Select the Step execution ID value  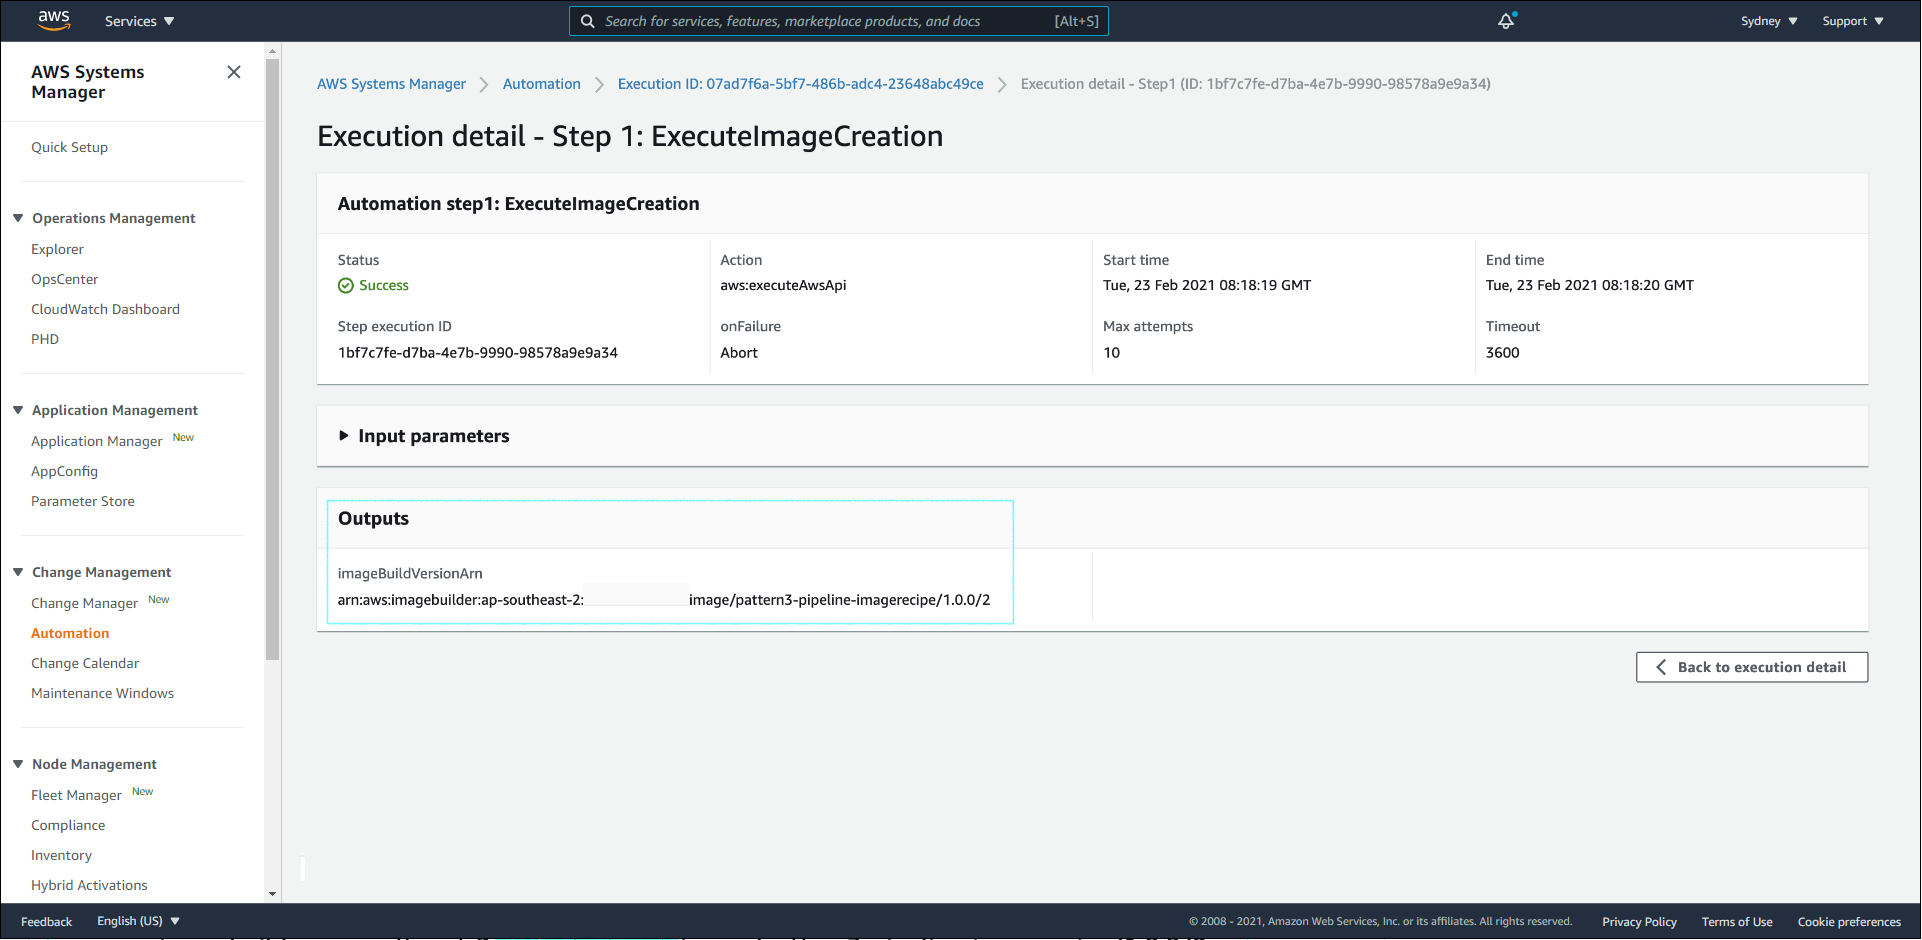click(477, 353)
